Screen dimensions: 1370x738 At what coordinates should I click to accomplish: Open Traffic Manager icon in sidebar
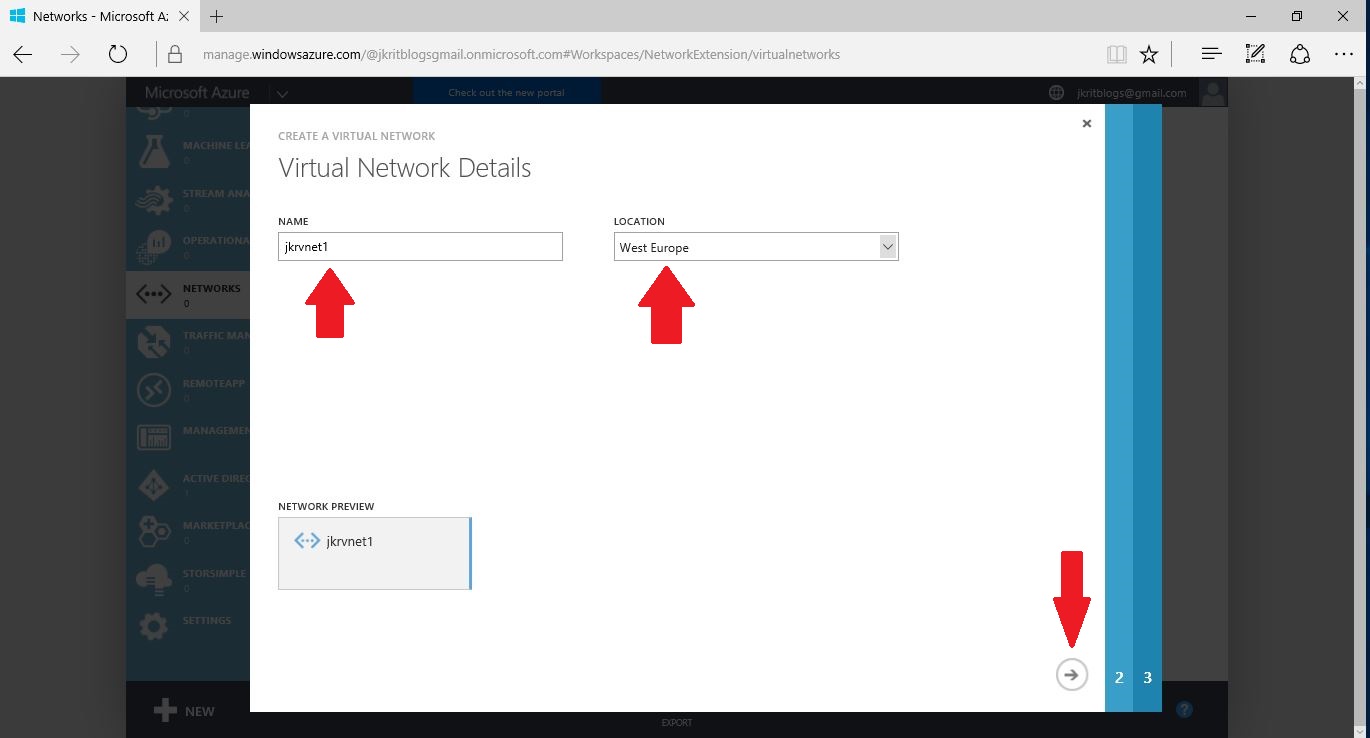(x=153, y=343)
